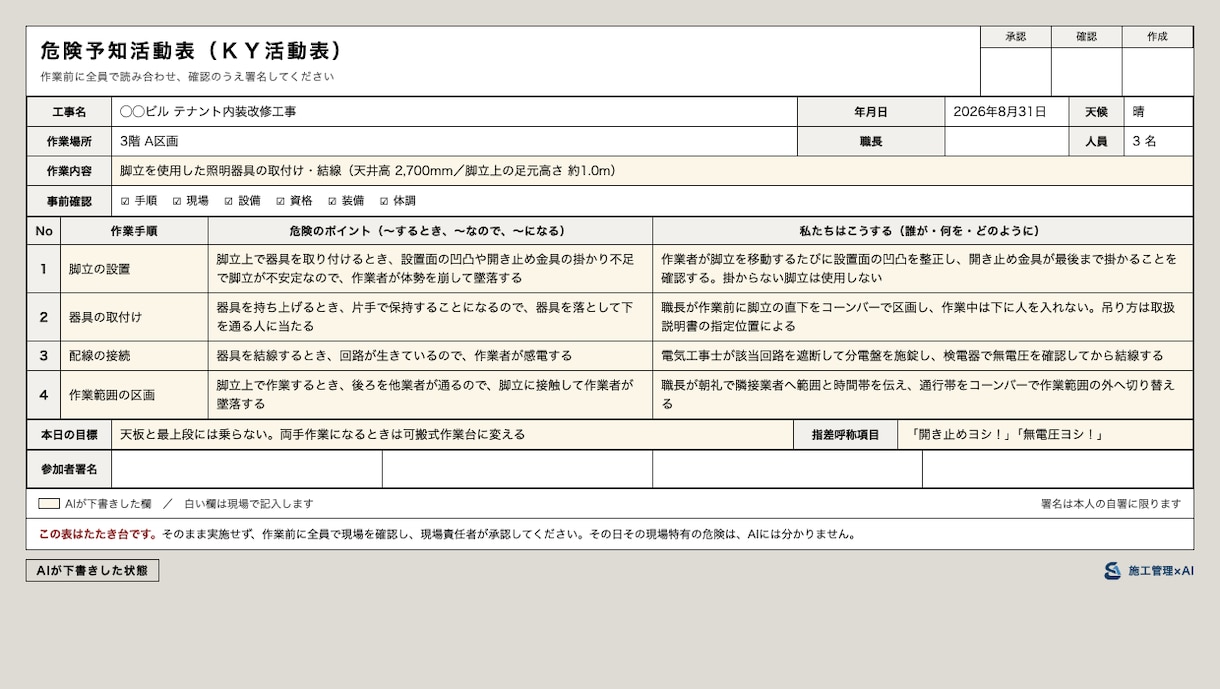This screenshot has height=689, width=1220.
Task: Toggle the 手順 checkbox
Action: point(125,201)
